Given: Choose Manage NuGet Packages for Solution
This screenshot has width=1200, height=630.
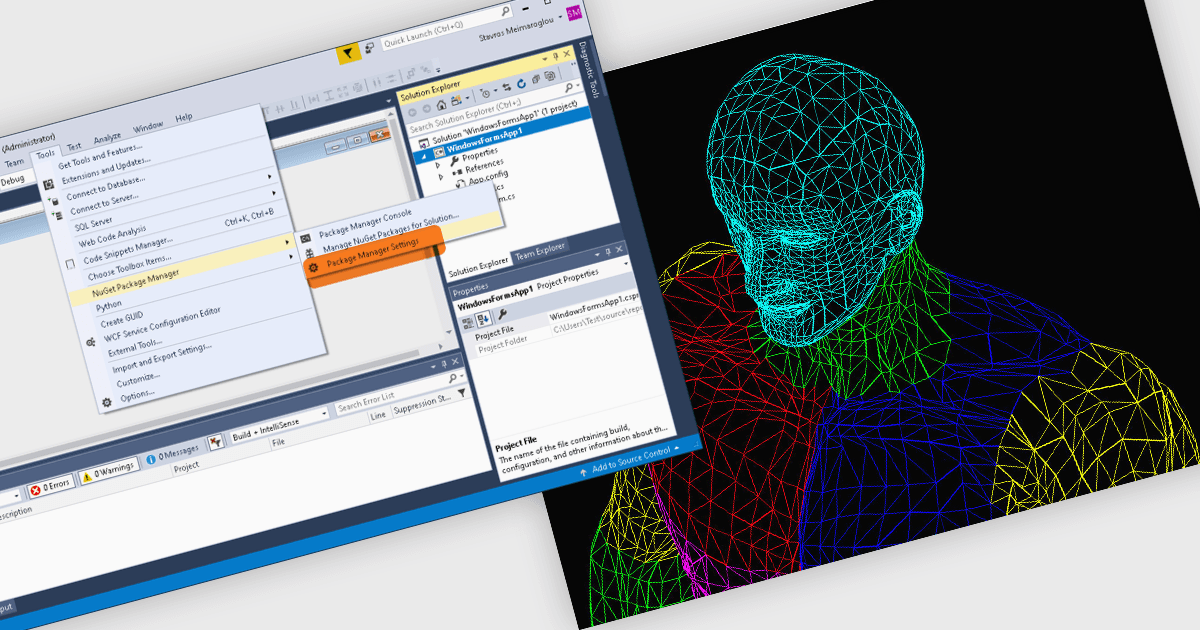Looking at the screenshot, I should click(x=390, y=234).
